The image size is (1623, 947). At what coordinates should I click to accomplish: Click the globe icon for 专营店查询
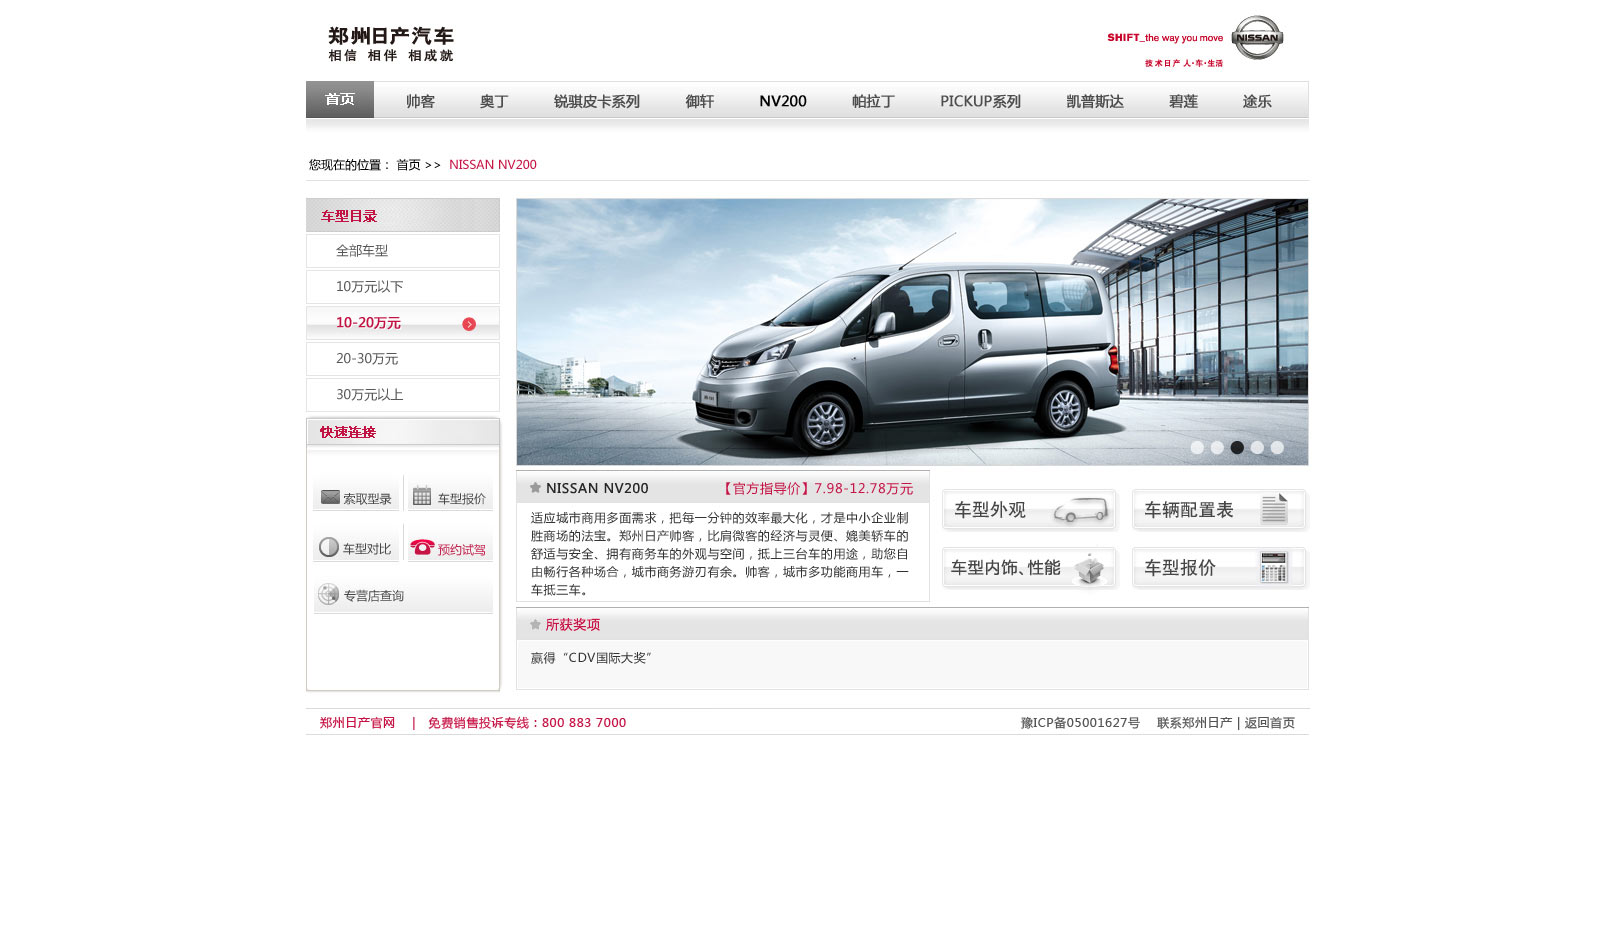click(x=328, y=595)
